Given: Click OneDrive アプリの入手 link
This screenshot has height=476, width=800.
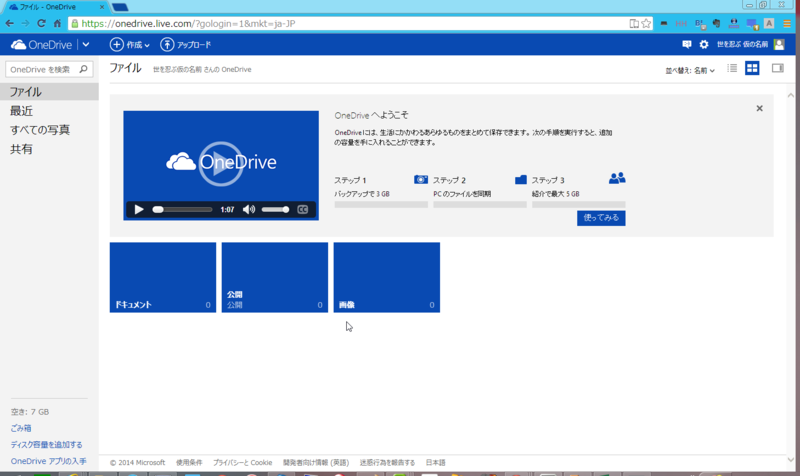Looking at the screenshot, I should [x=48, y=461].
